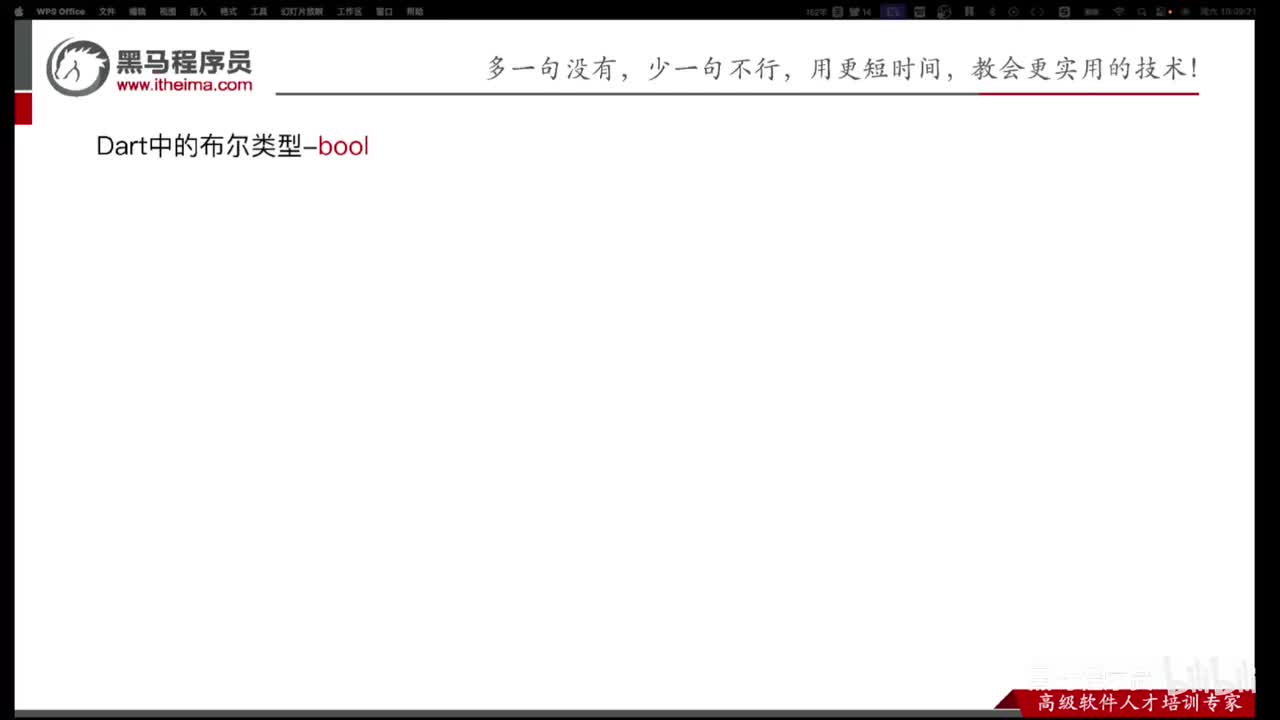Click the WeChat notification count in menu bar
The width and height of the screenshot is (1280, 720).
858,11
